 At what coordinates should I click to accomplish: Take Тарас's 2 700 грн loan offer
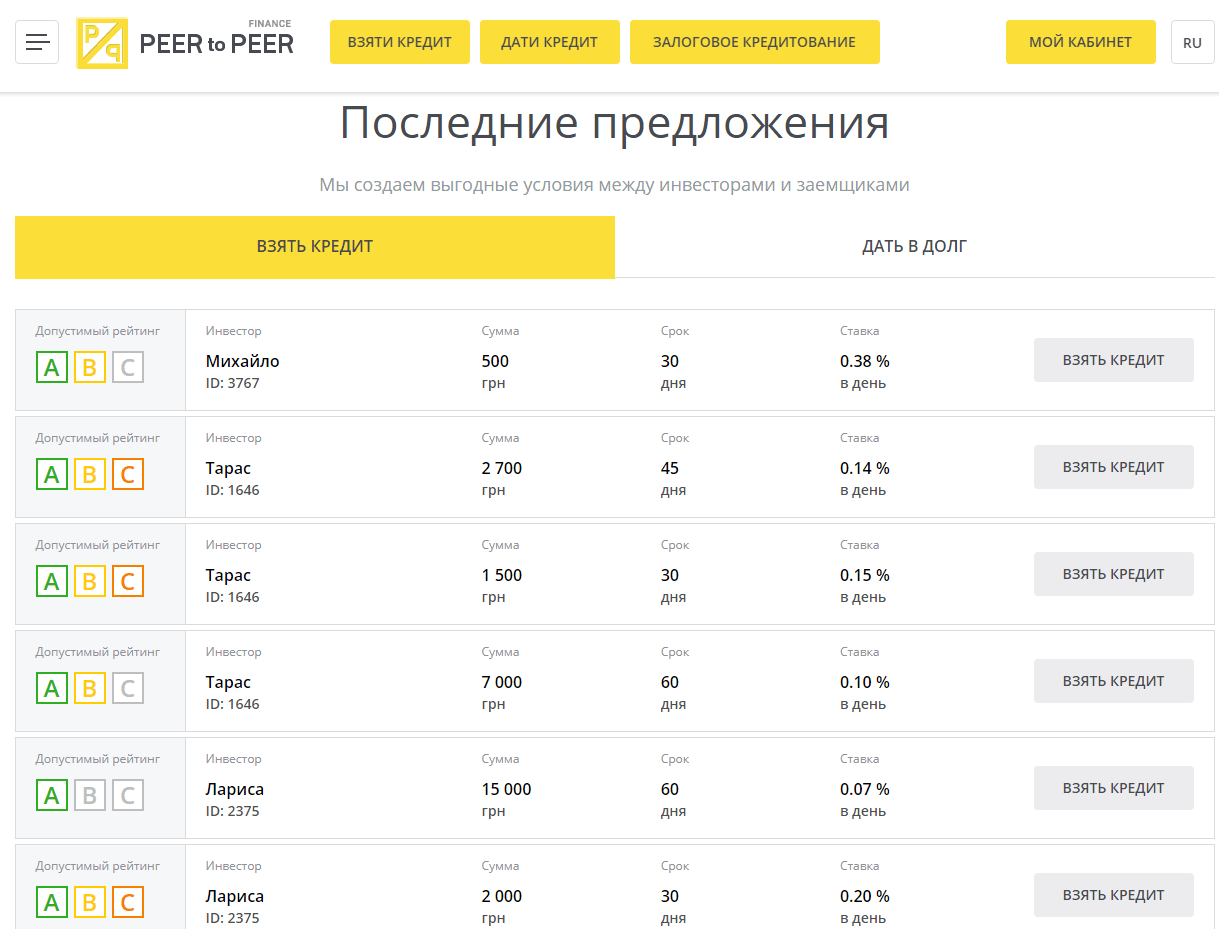(x=1113, y=467)
